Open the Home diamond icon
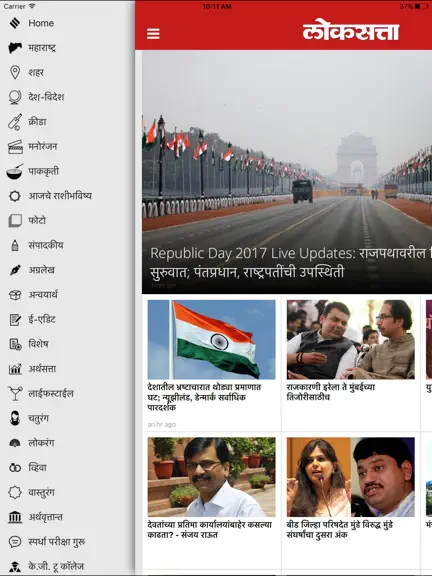 [x=15, y=23]
